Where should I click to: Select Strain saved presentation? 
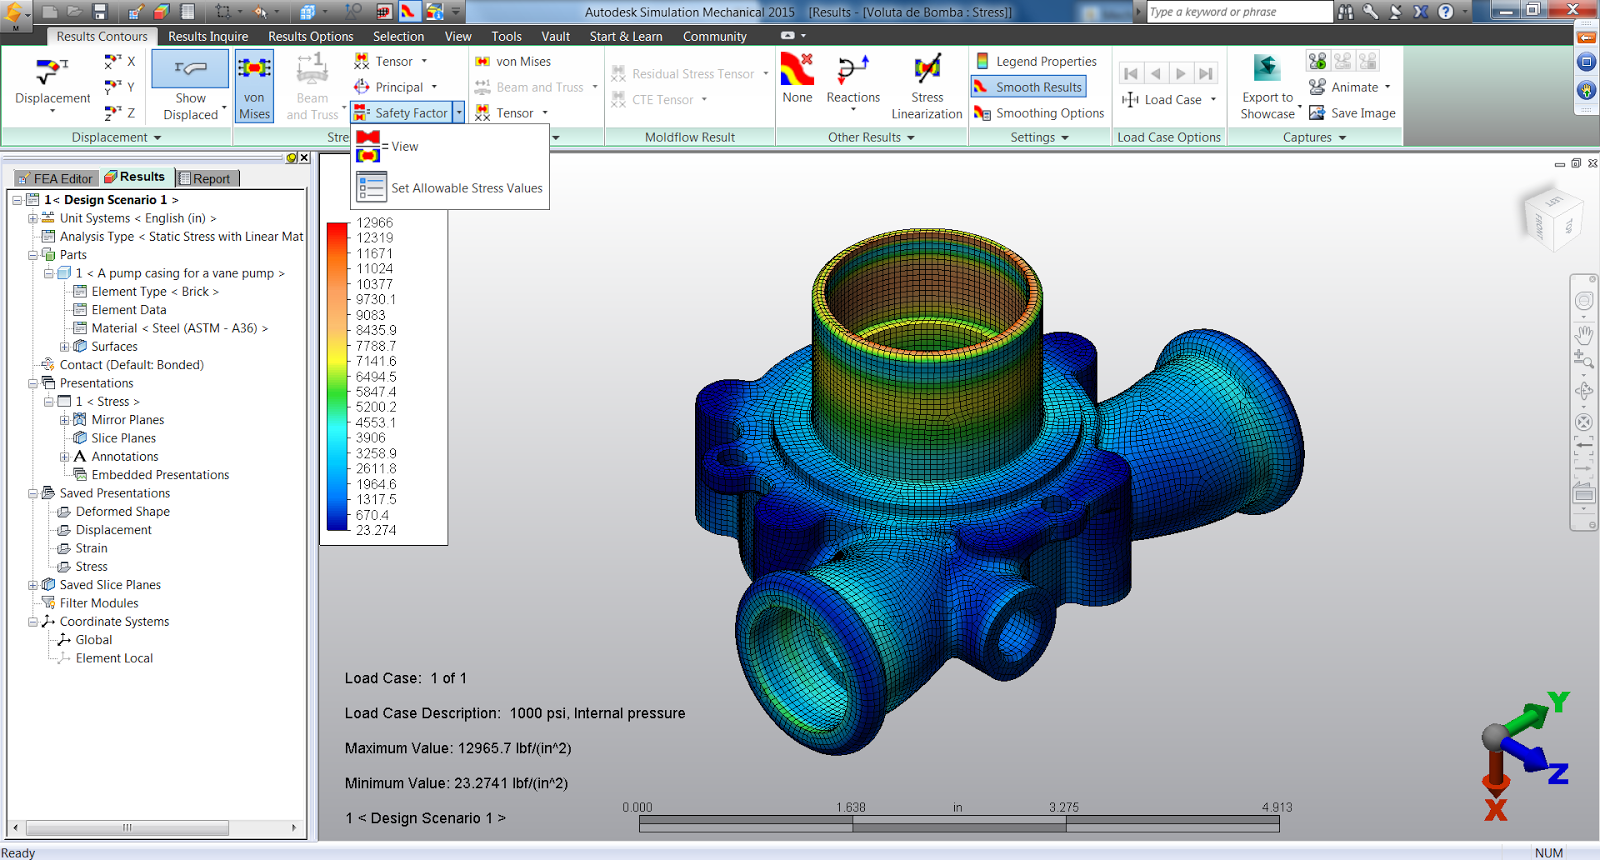(91, 548)
